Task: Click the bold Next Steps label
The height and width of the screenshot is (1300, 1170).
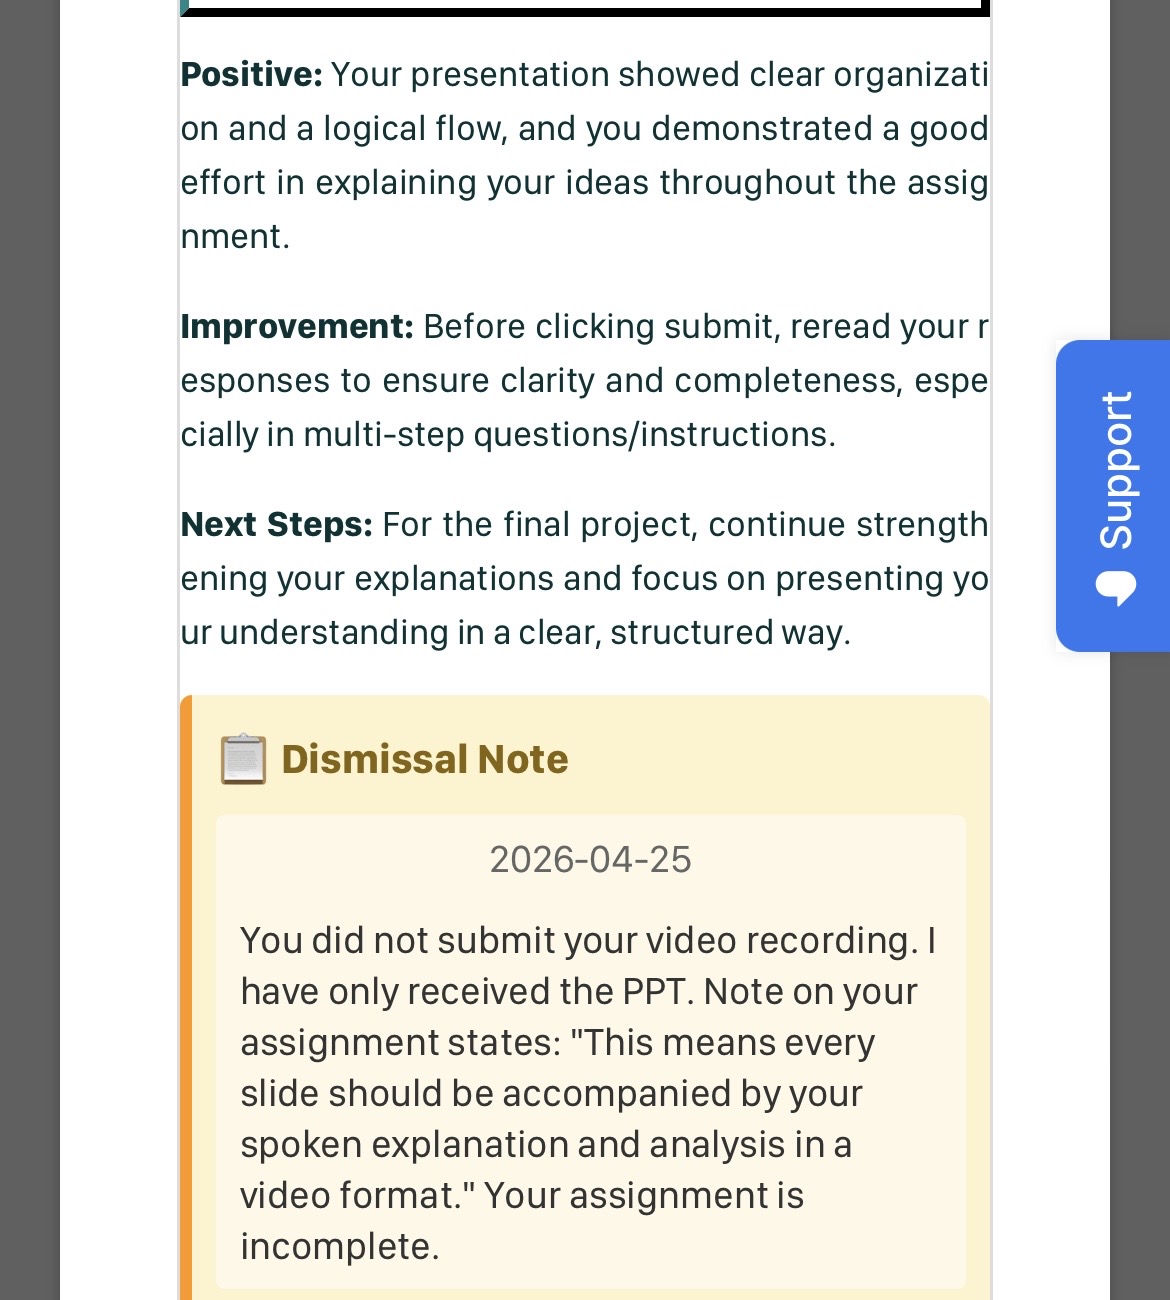Action: point(277,525)
